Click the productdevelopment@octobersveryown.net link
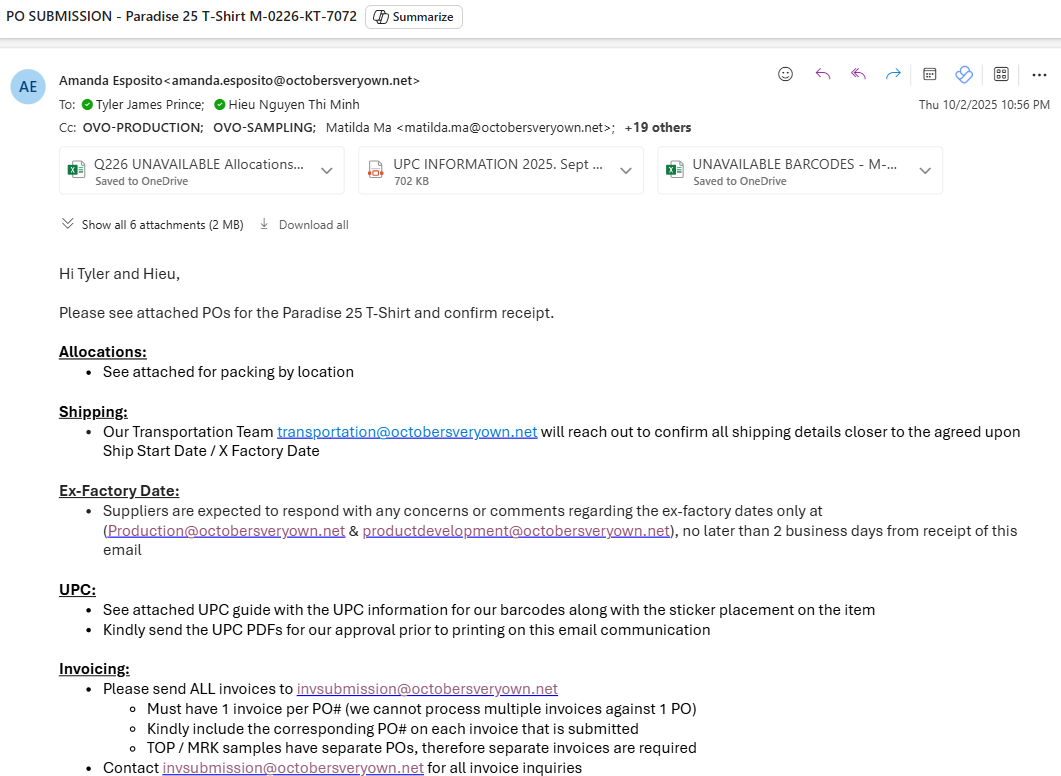The height and width of the screenshot is (776, 1061). click(x=516, y=531)
